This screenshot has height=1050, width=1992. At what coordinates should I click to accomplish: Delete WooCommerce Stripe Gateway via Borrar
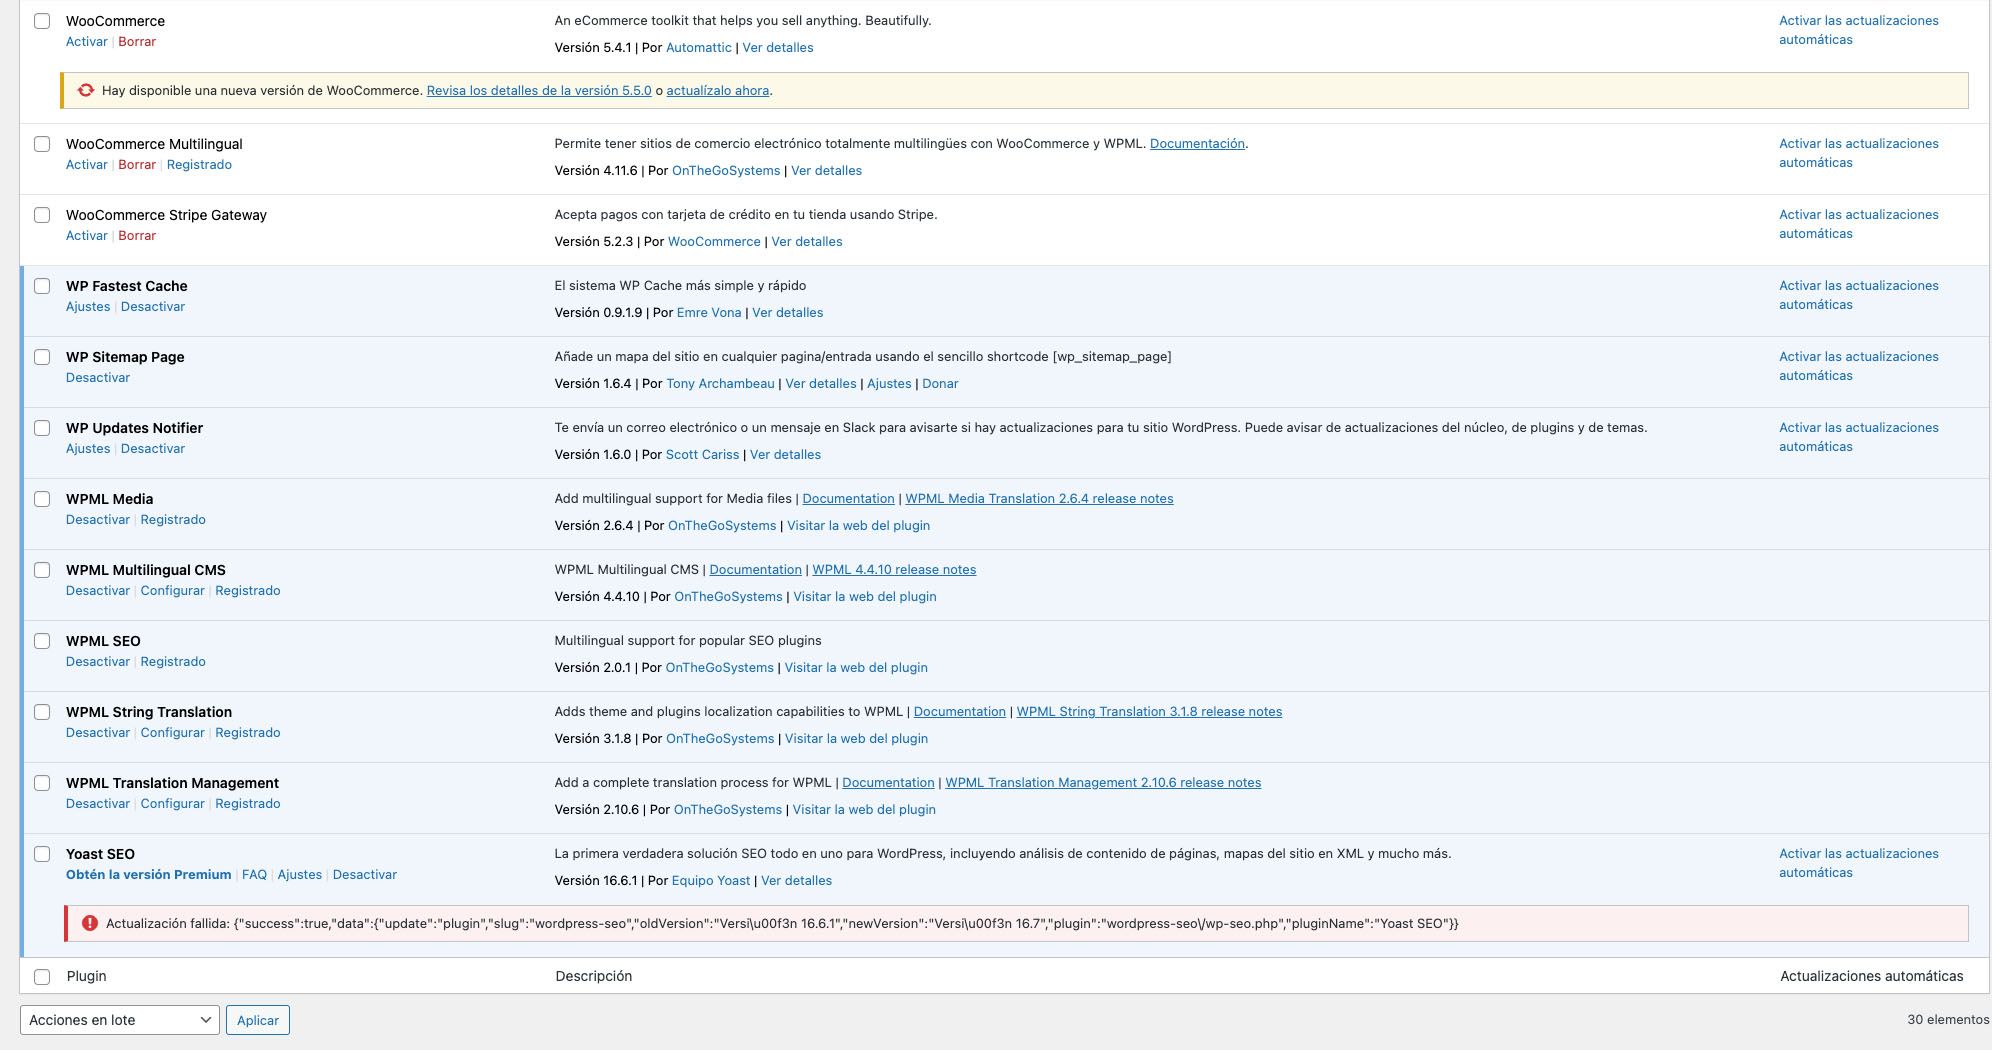(x=137, y=235)
